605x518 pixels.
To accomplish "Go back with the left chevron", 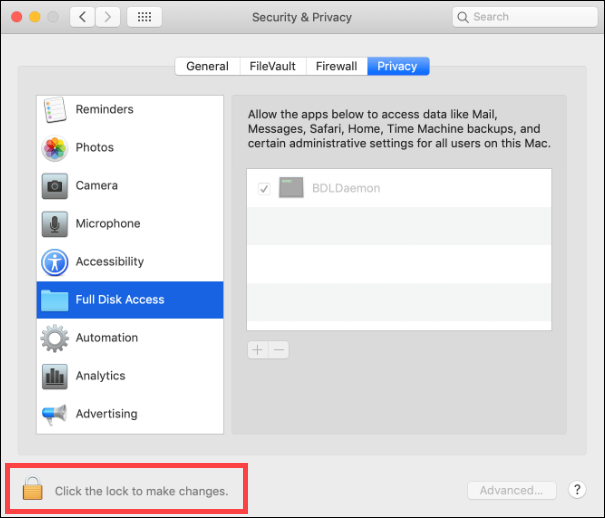I will 82,17.
